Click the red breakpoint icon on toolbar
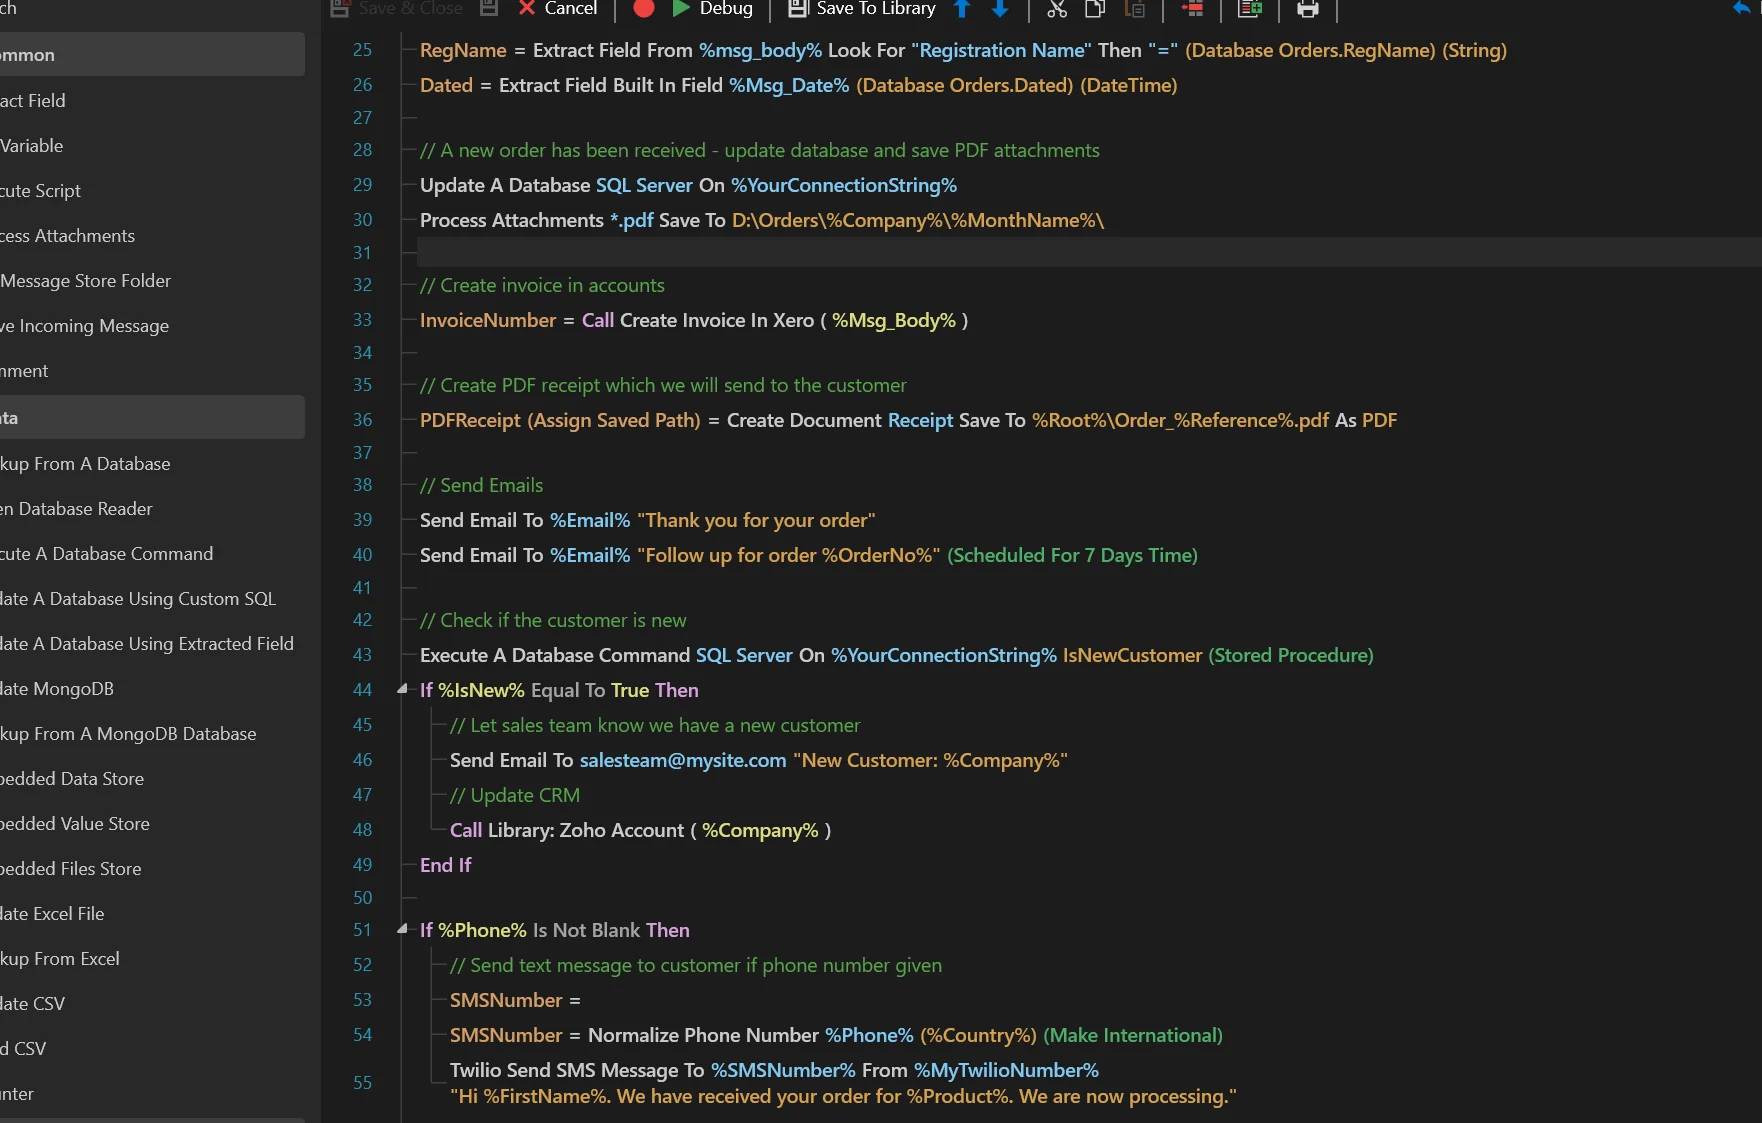 tap(1191, 9)
